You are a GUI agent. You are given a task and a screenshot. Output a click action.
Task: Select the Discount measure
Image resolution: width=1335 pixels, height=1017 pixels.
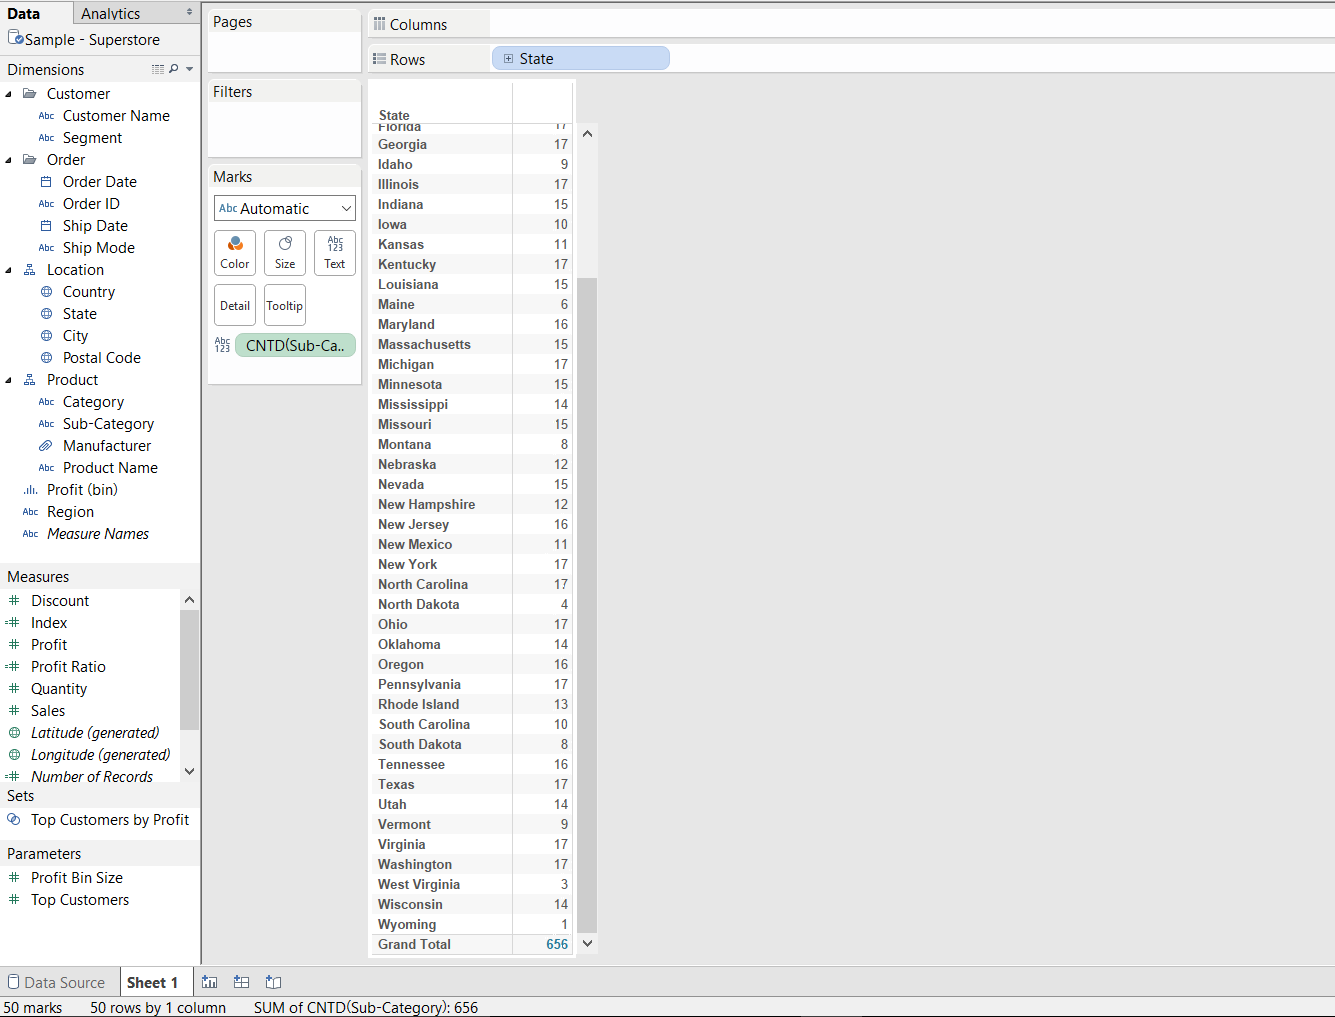point(60,600)
